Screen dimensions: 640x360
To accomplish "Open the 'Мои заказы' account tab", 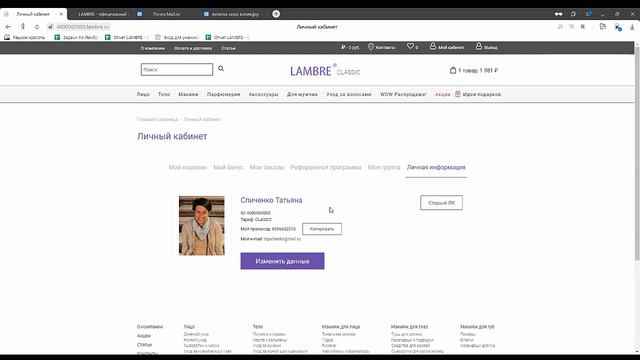I will pyautogui.click(x=267, y=167).
